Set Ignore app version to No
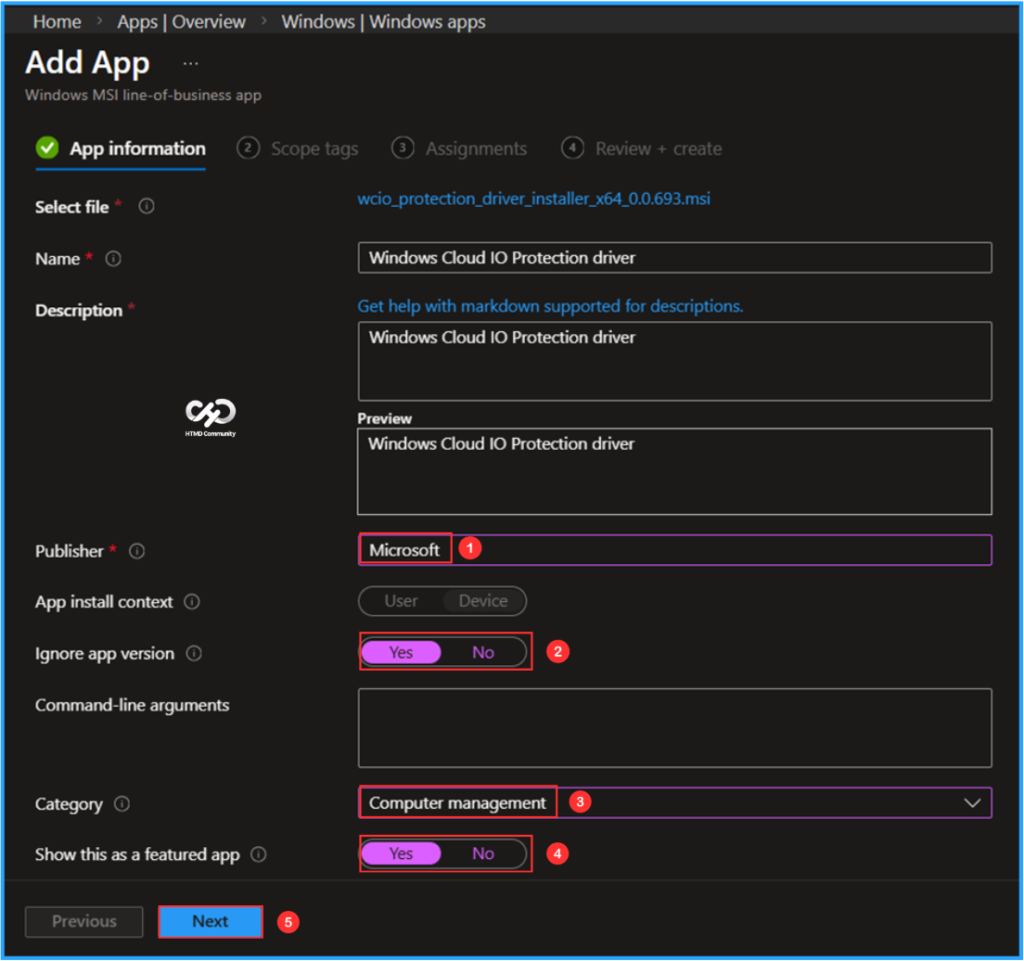 483,652
